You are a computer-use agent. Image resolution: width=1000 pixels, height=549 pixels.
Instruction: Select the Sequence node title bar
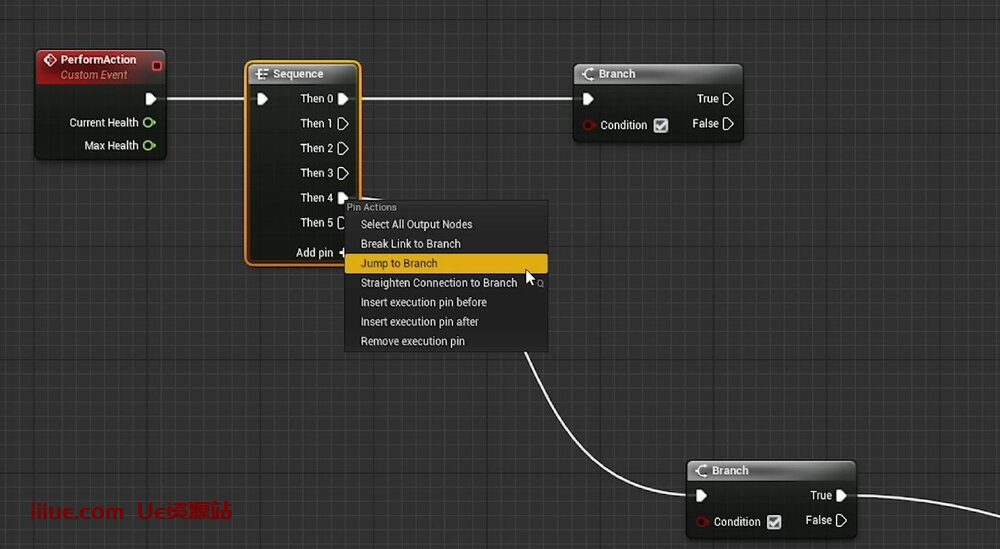click(x=303, y=74)
